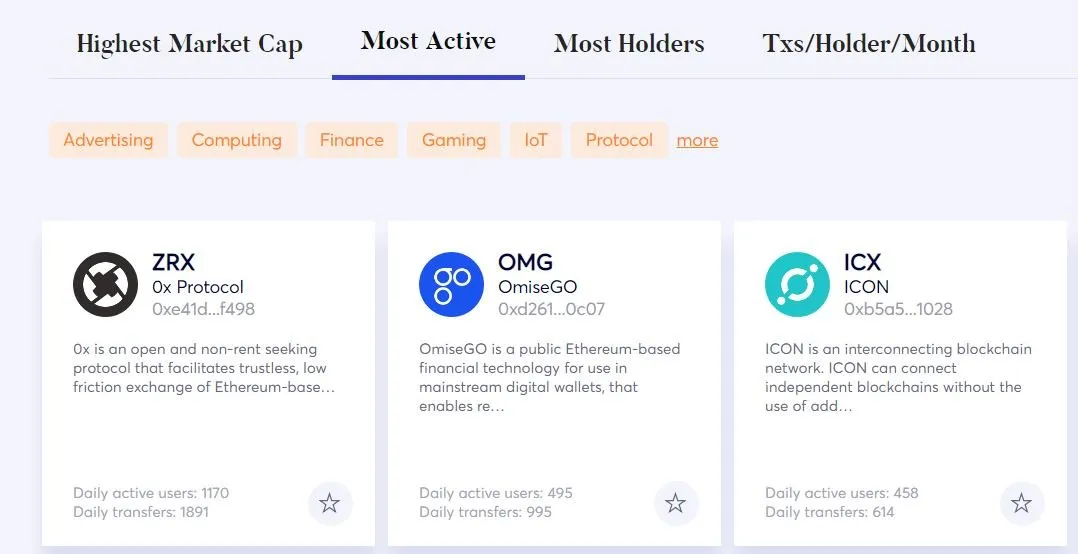Click OMG address 0xd261...0c07
1078x554 pixels.
pos(551,309)
